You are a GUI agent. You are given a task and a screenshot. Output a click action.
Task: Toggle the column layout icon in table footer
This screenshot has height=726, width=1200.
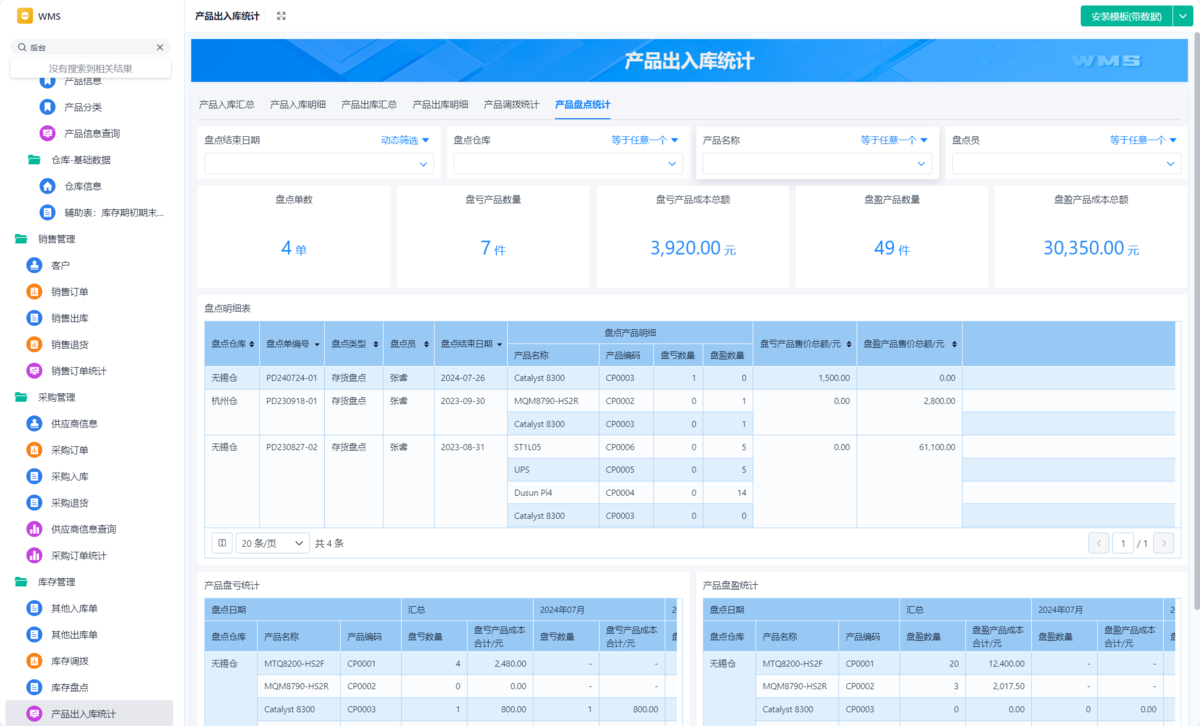click(222, 543)
